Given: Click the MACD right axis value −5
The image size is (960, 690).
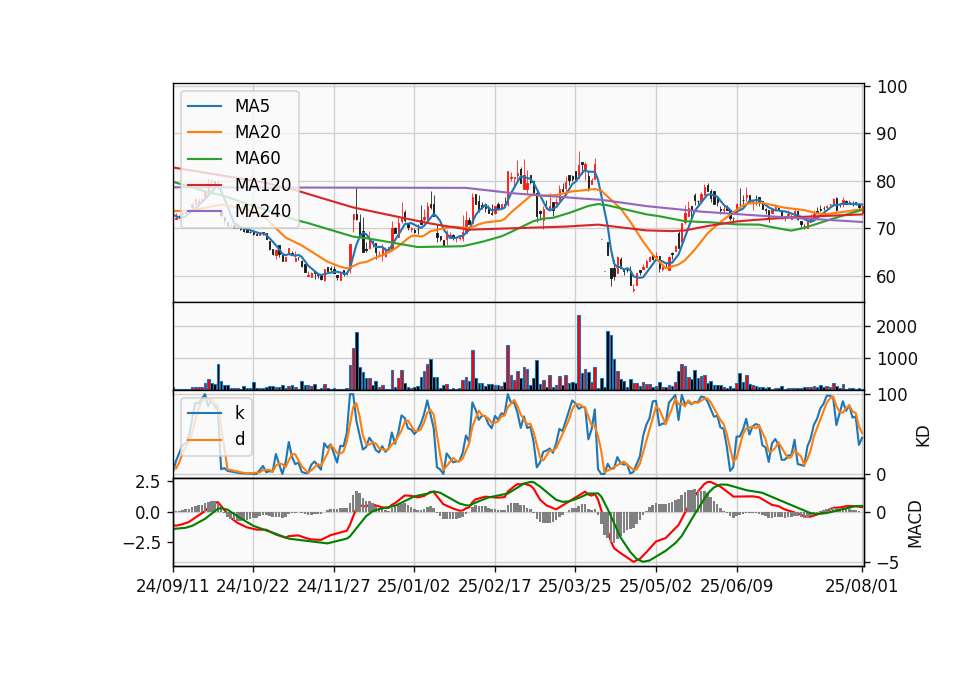Looking at the screenshot, I should 886,563.
